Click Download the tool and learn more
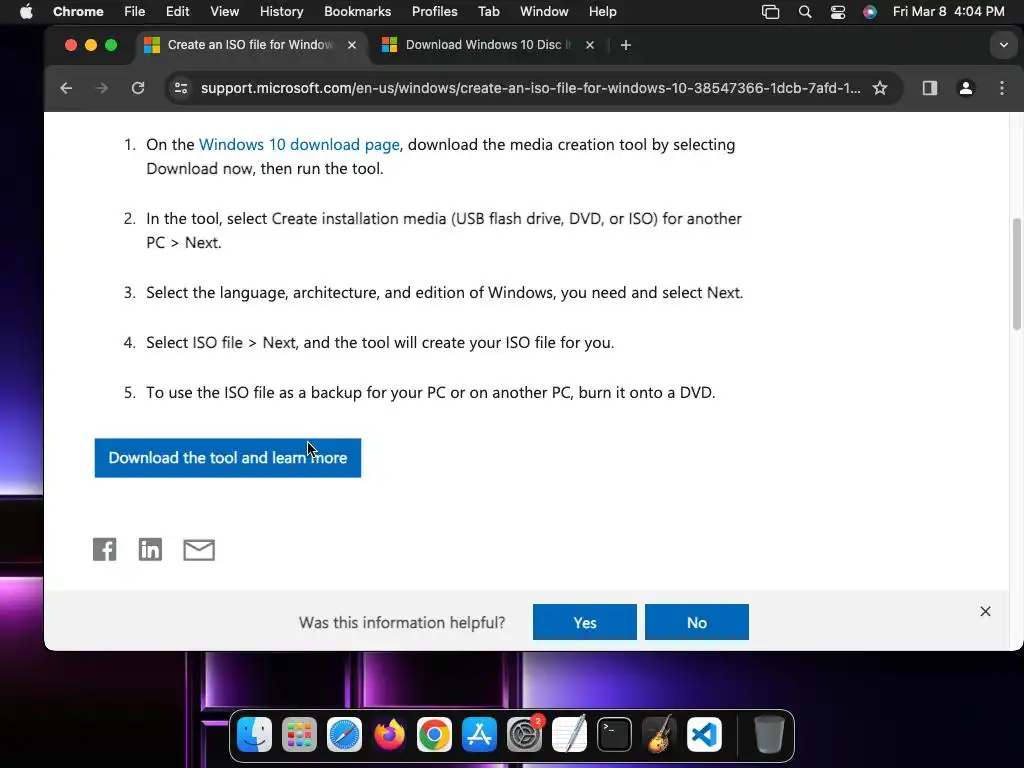The height and width of the screenshot is (768, 1024). pos(228,458)
